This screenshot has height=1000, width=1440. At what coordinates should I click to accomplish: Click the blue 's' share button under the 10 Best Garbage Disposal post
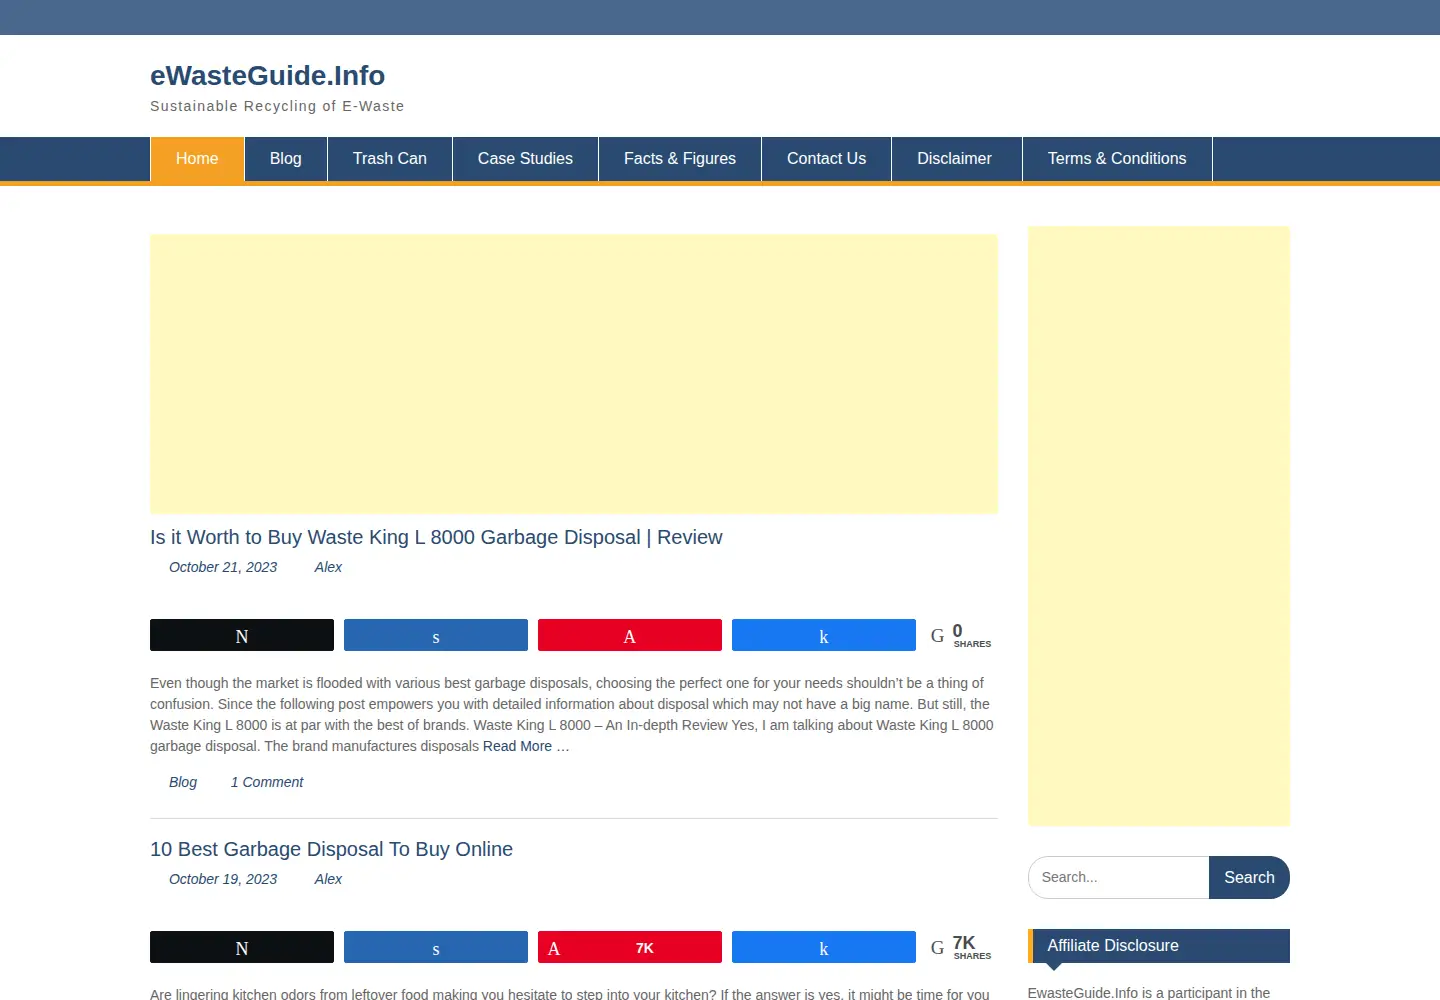(x=436, y=947)
